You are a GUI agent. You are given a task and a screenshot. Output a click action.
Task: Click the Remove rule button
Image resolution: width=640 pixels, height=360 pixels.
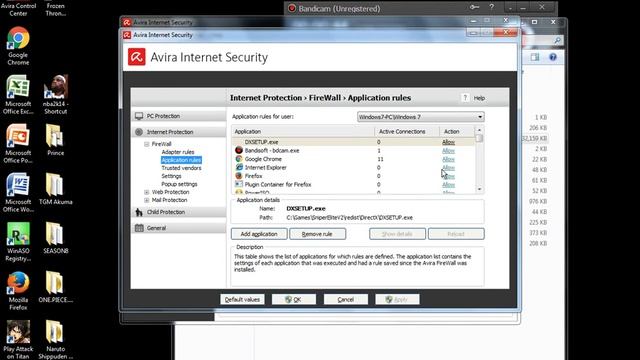pyautogui.click(x=317, y=234)
